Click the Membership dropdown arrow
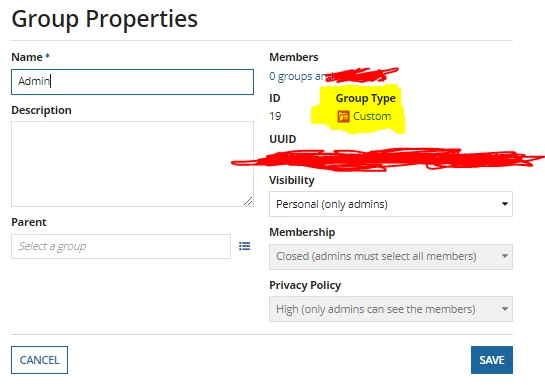 pyautogui.click(x=505, y=256)
